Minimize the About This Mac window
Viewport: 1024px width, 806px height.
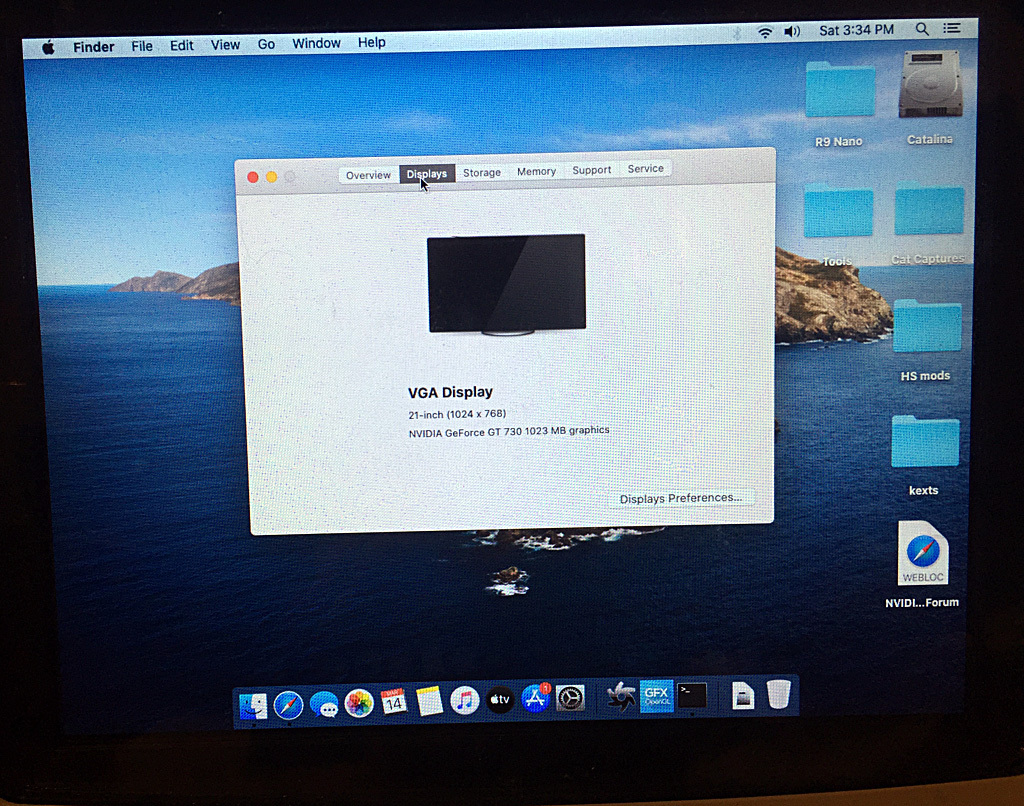272,176
